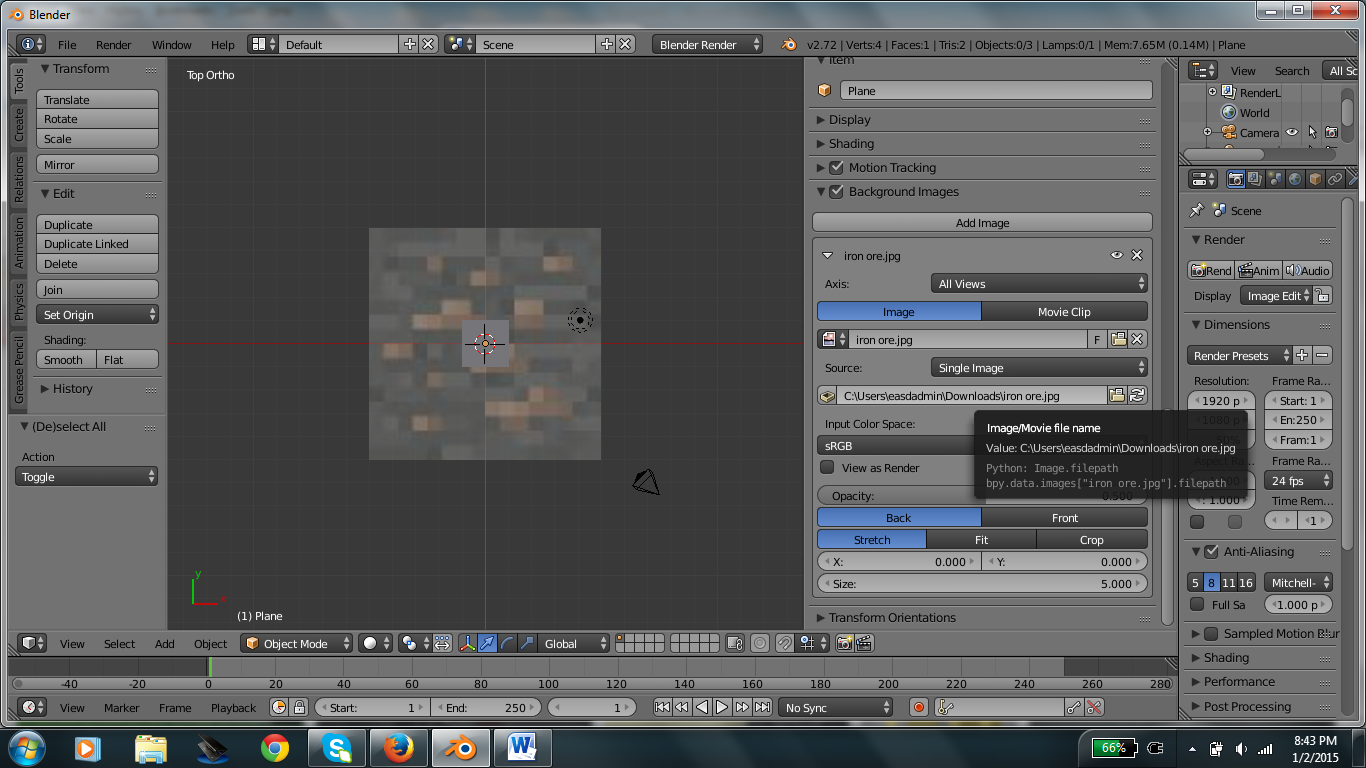This screenshot has height=768, width=1366.
Task: Pin the properties context with pushpin icon
Action: coord(1196,211)
